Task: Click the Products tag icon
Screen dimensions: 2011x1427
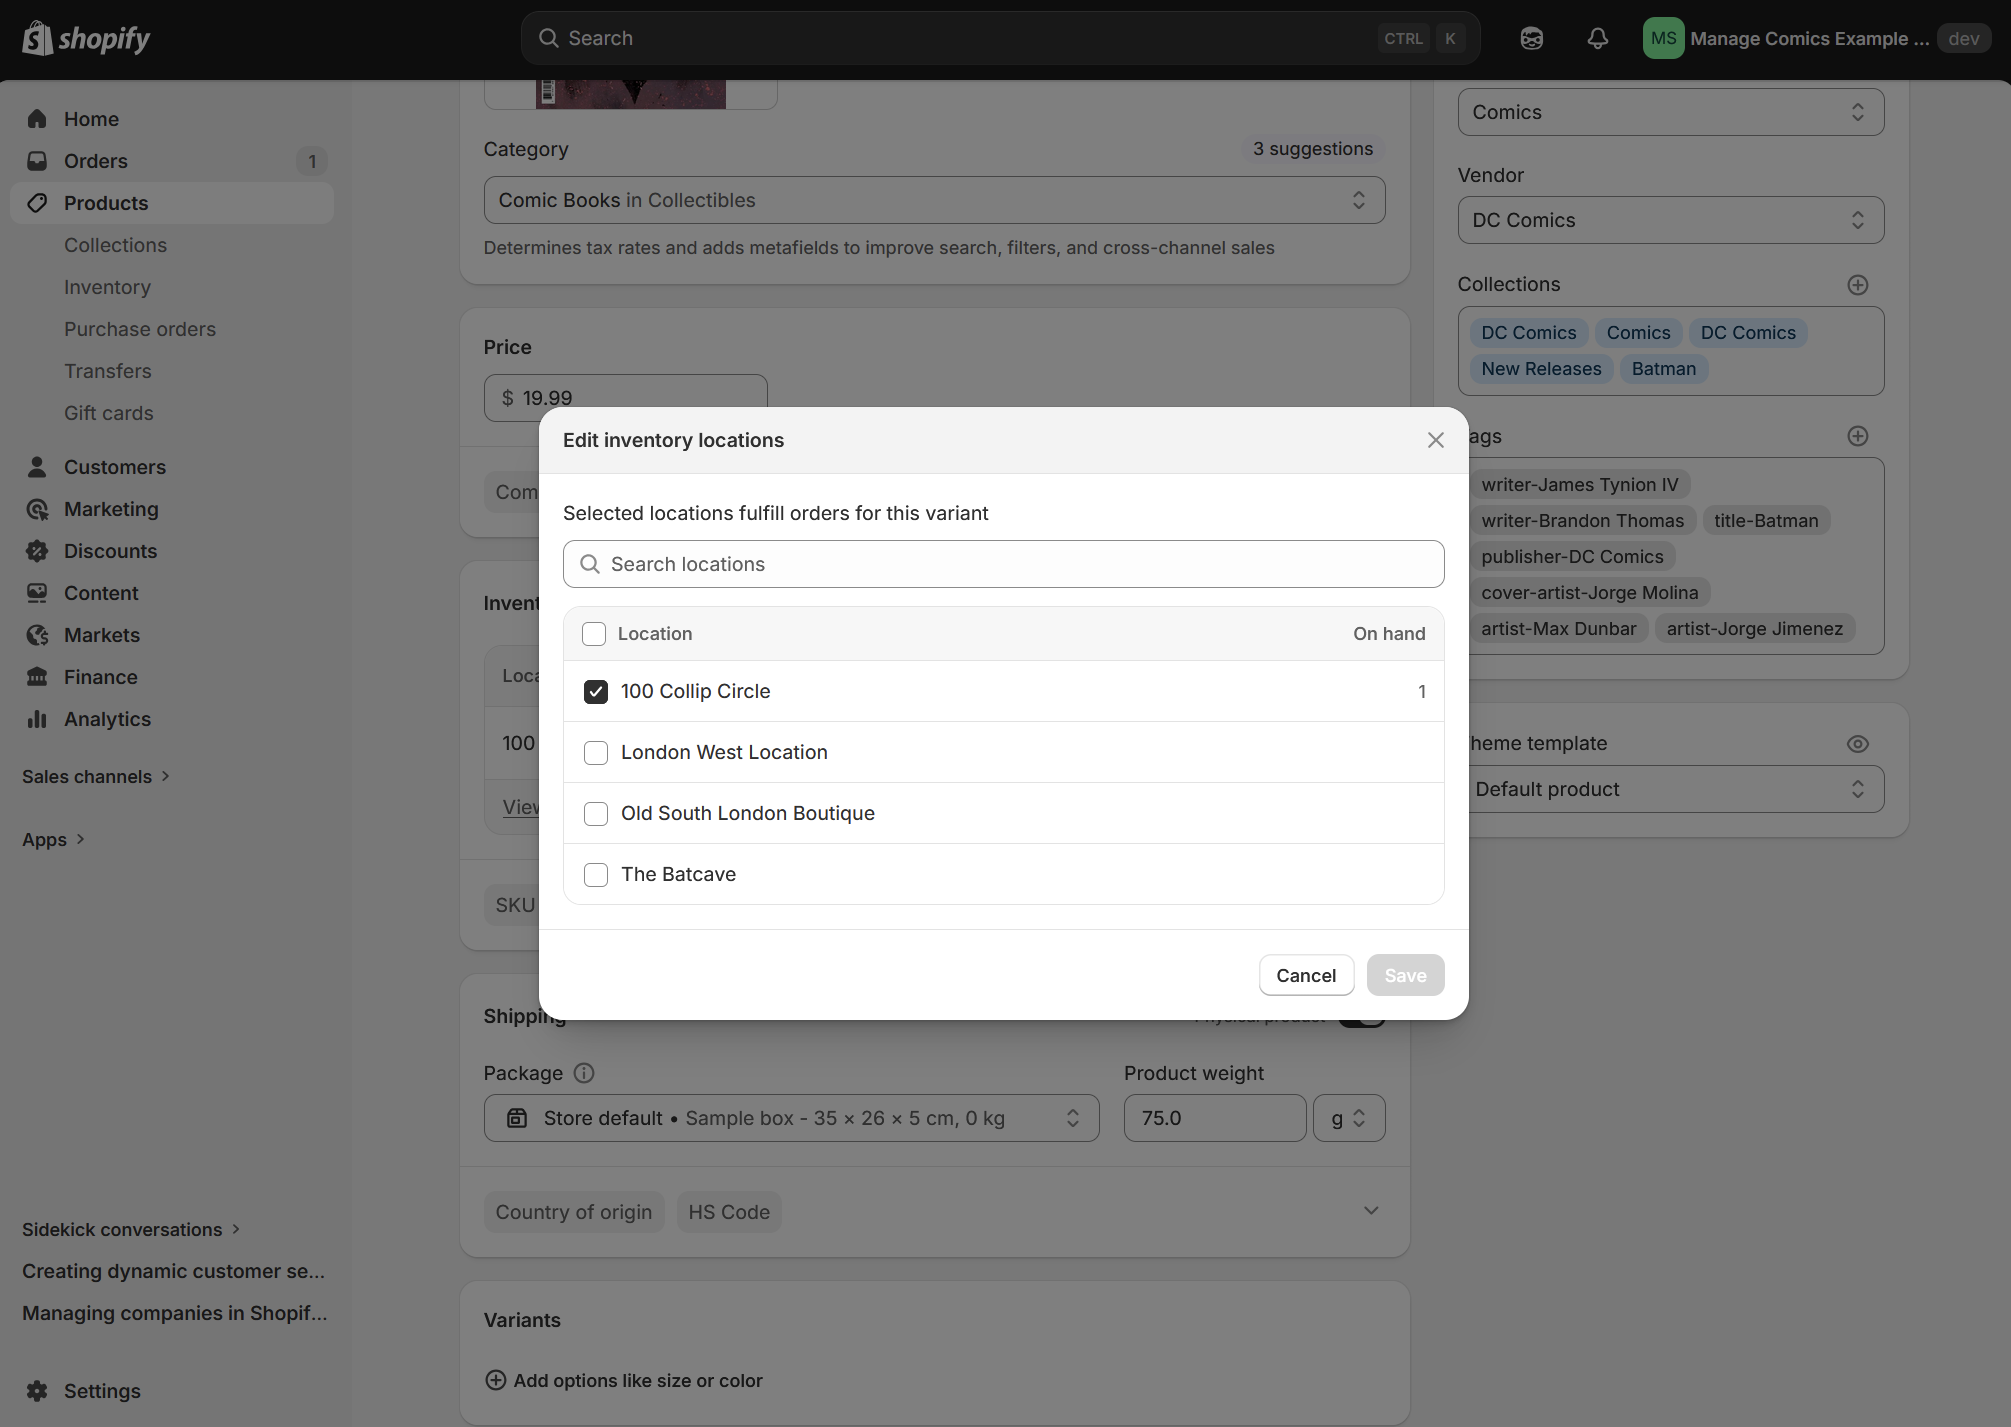Action: [37, 203]
